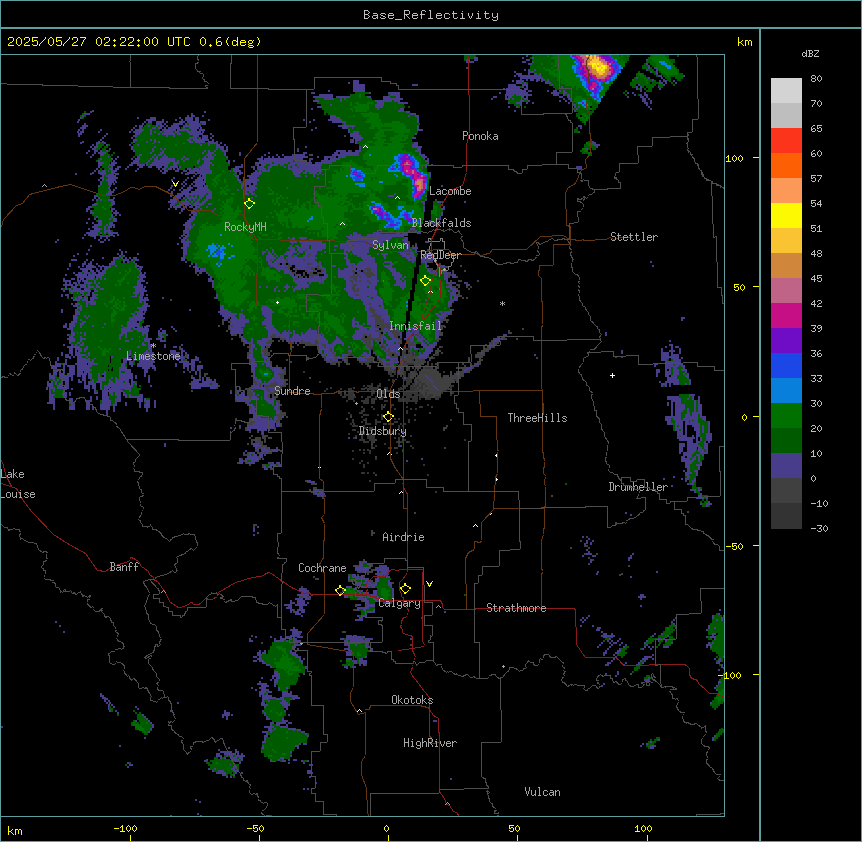Click the white asterisk marker above Limestone
The width and height of the screenshot is (862, 842).
coord(153,346)
